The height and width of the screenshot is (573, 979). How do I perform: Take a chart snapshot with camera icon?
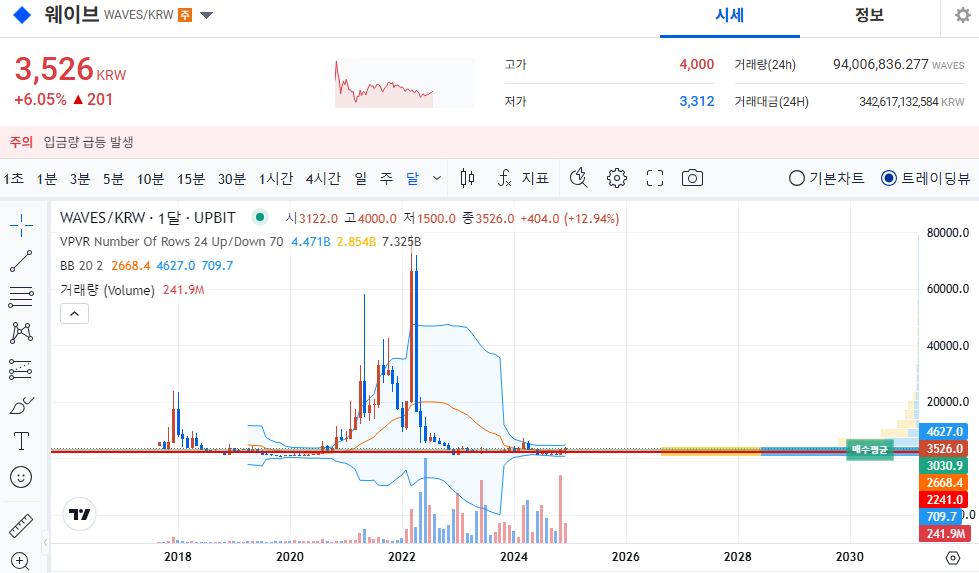[x=692, y=179]
